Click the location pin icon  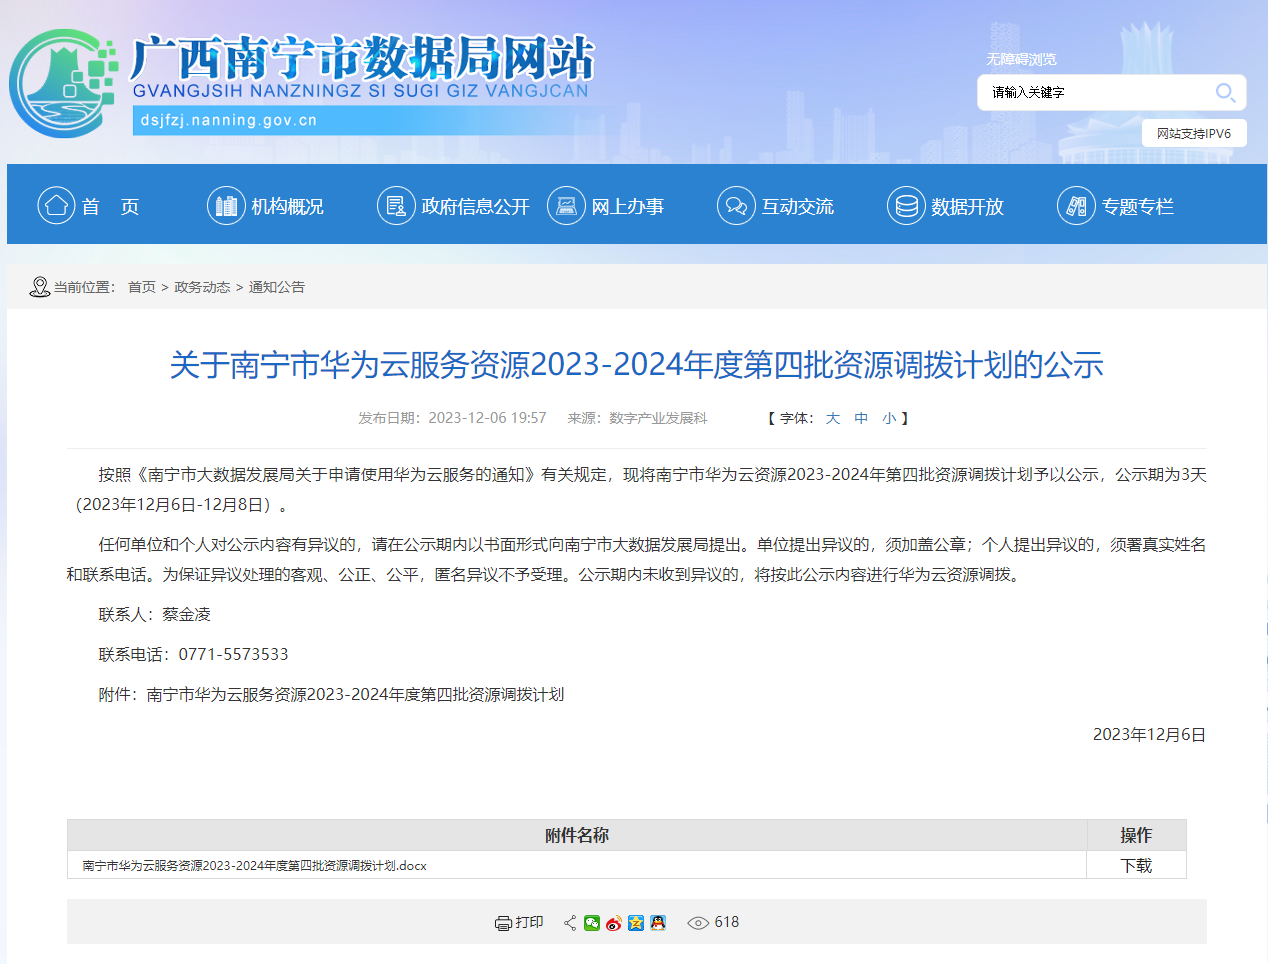point(40,287)
